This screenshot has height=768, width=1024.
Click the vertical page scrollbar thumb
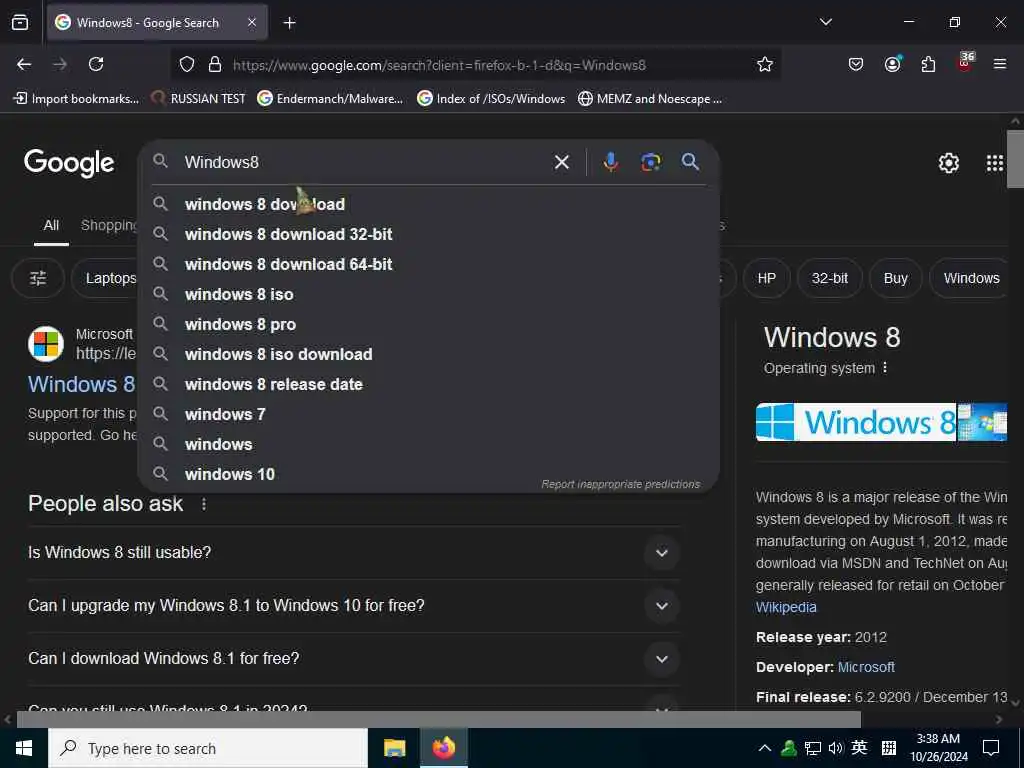coord(1015,159)
